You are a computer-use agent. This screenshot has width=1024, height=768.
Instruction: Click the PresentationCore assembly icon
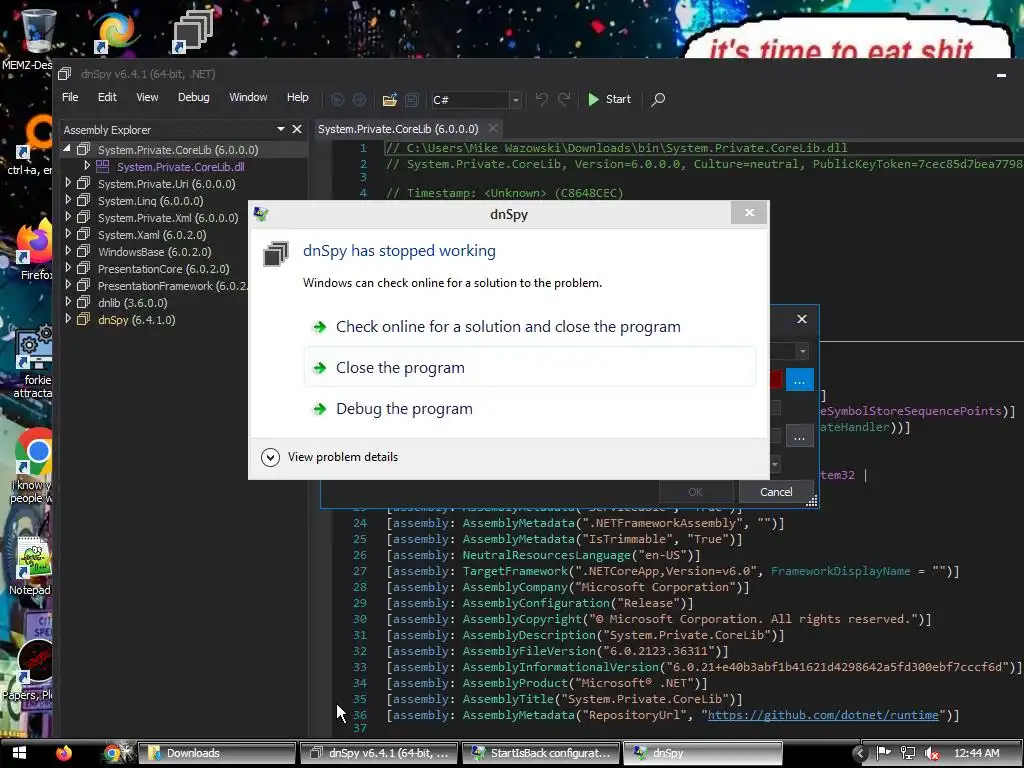pos(84,268)
